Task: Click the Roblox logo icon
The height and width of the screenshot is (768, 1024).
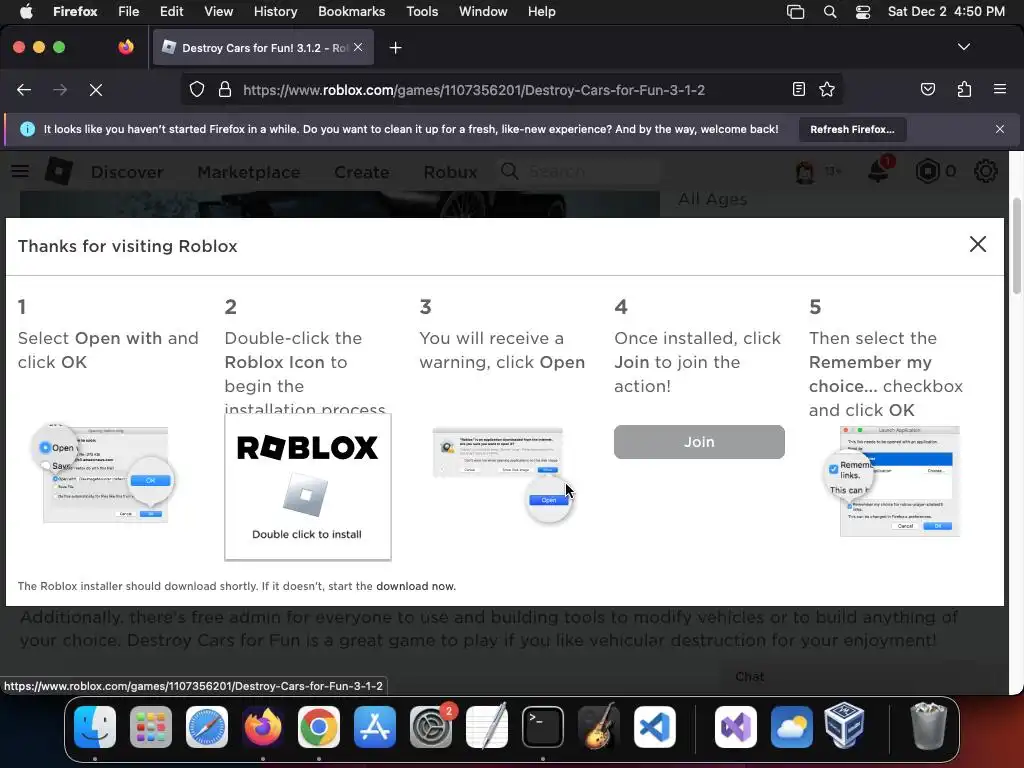Action: [58, 171]
